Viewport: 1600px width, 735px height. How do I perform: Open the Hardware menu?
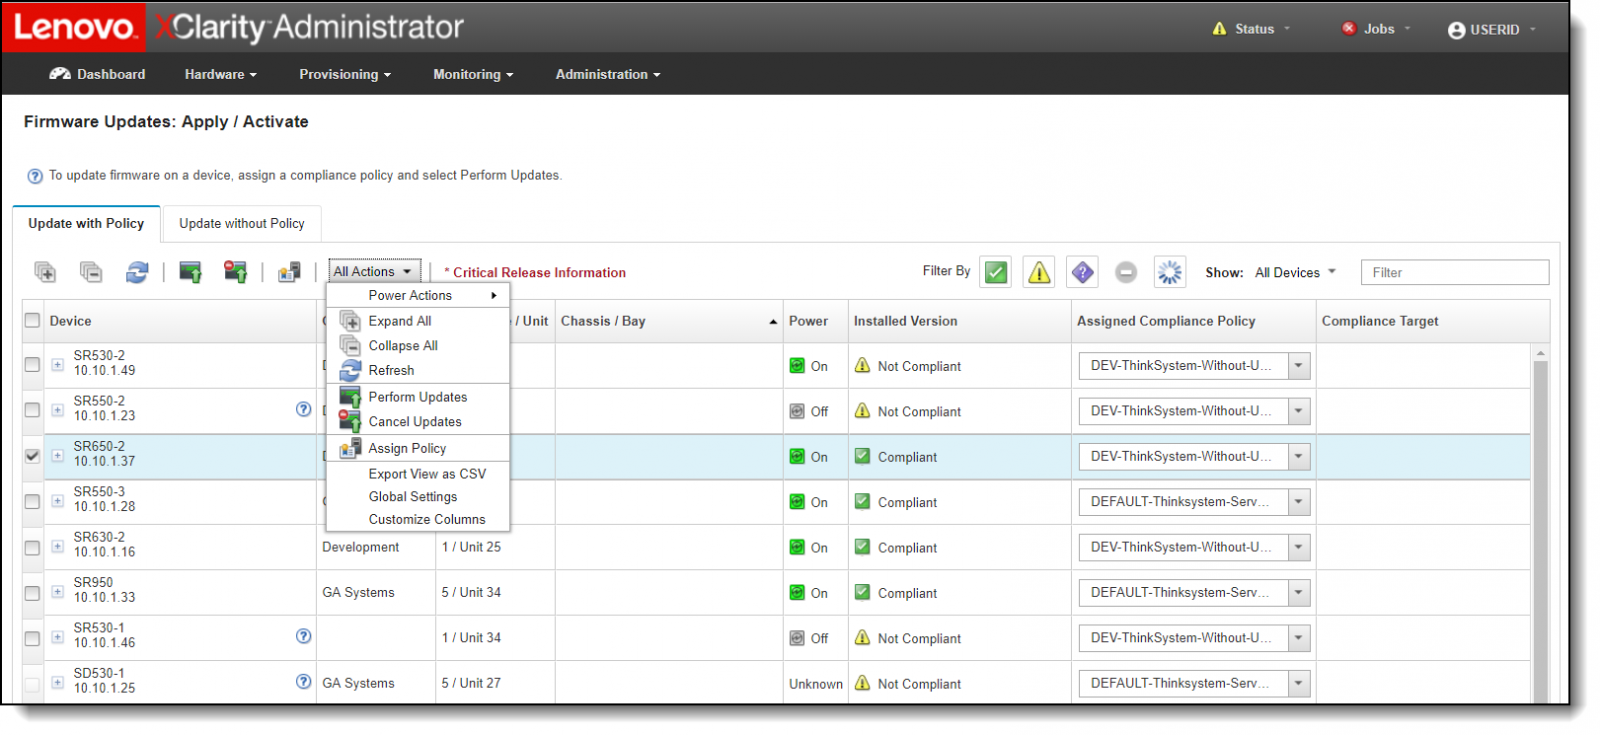tap(220, 74)
